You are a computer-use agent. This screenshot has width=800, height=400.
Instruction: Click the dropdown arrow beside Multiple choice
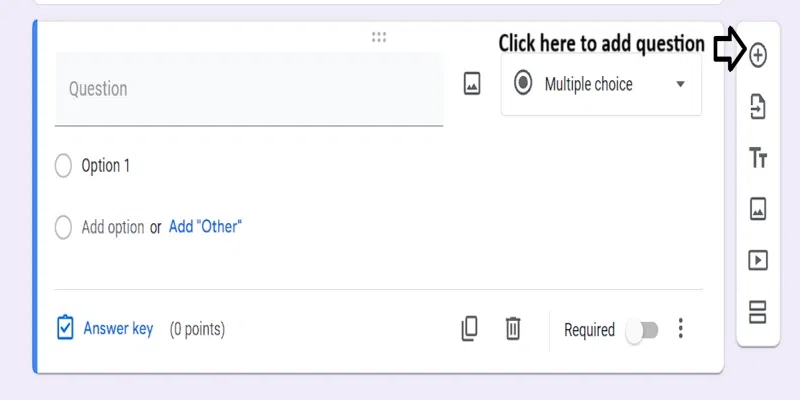[x=681, y=85]
